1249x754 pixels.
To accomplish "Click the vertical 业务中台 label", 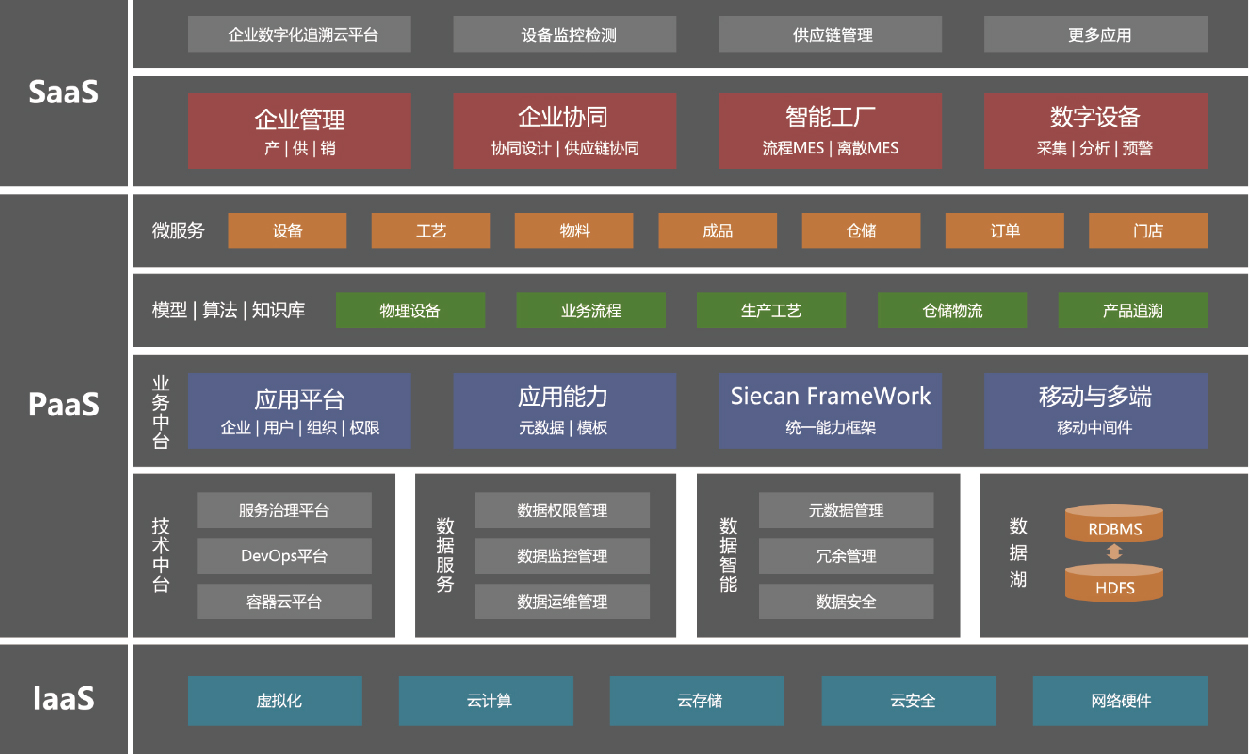I will click(161, 411).
